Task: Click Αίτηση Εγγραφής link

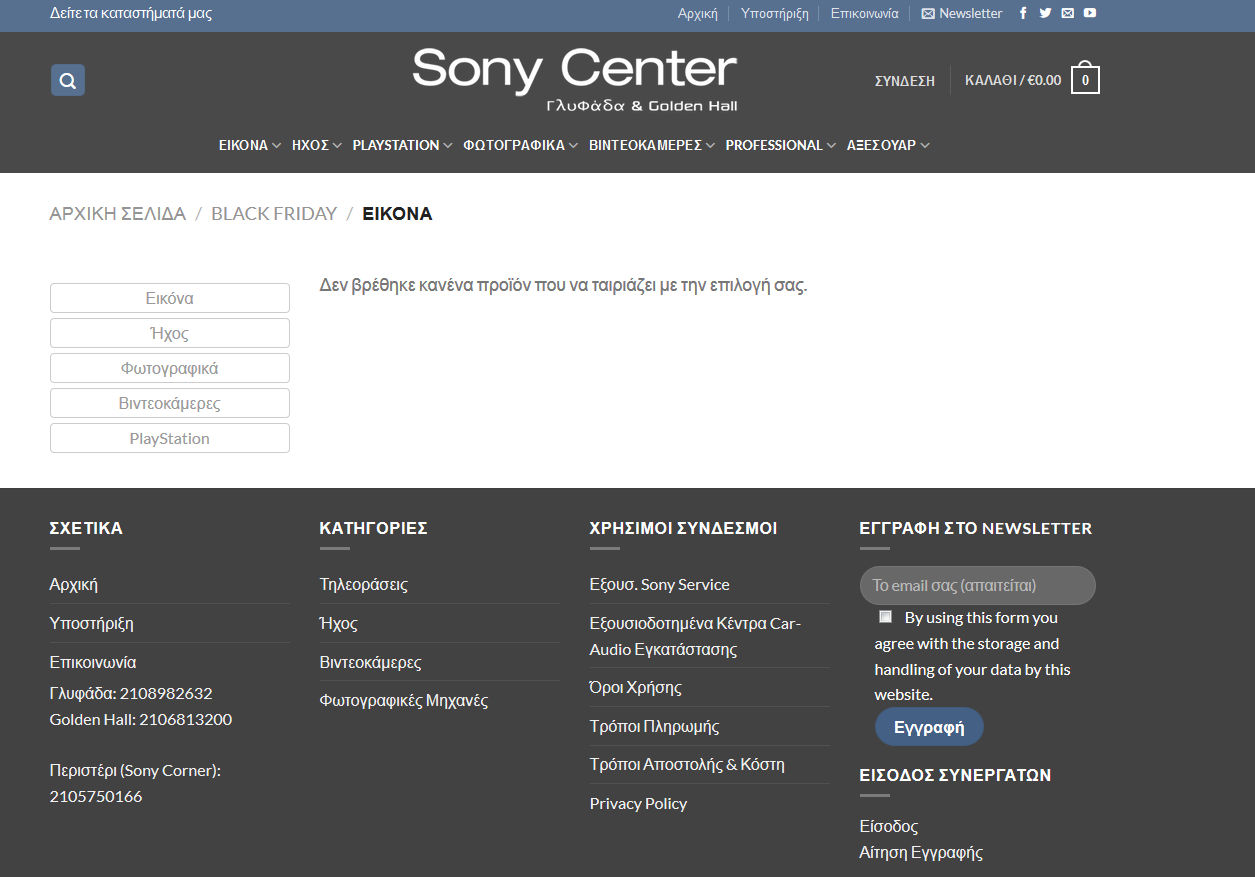Action: 922,852
